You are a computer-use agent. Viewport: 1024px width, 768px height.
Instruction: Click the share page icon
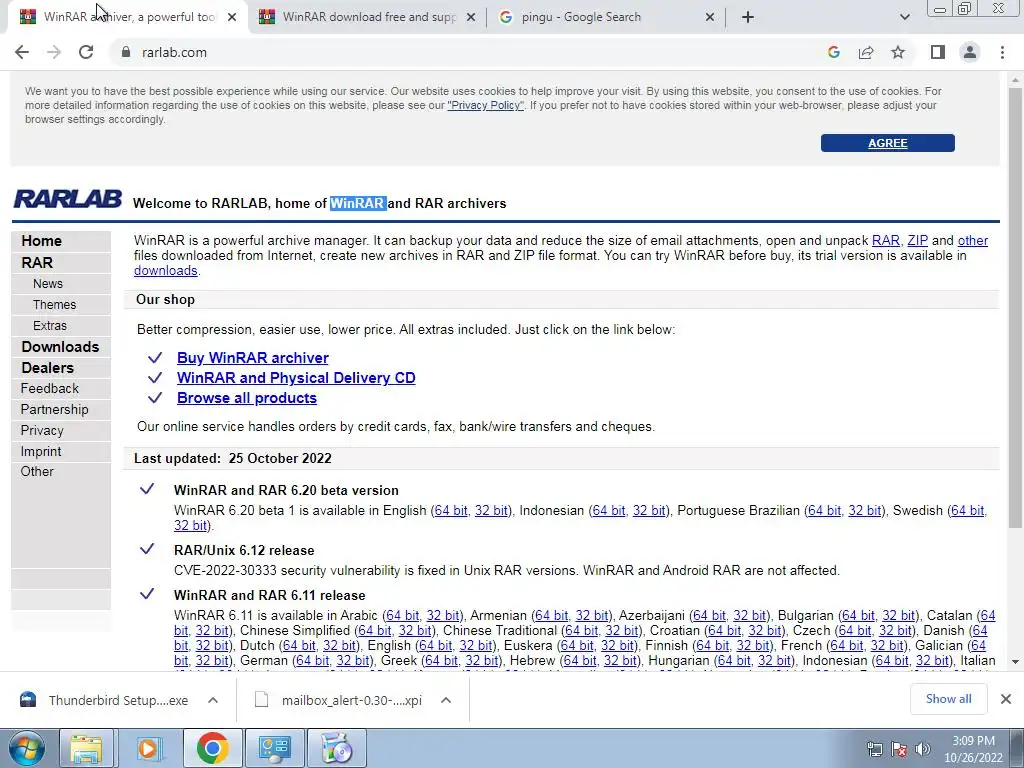(x=866, y=52)
